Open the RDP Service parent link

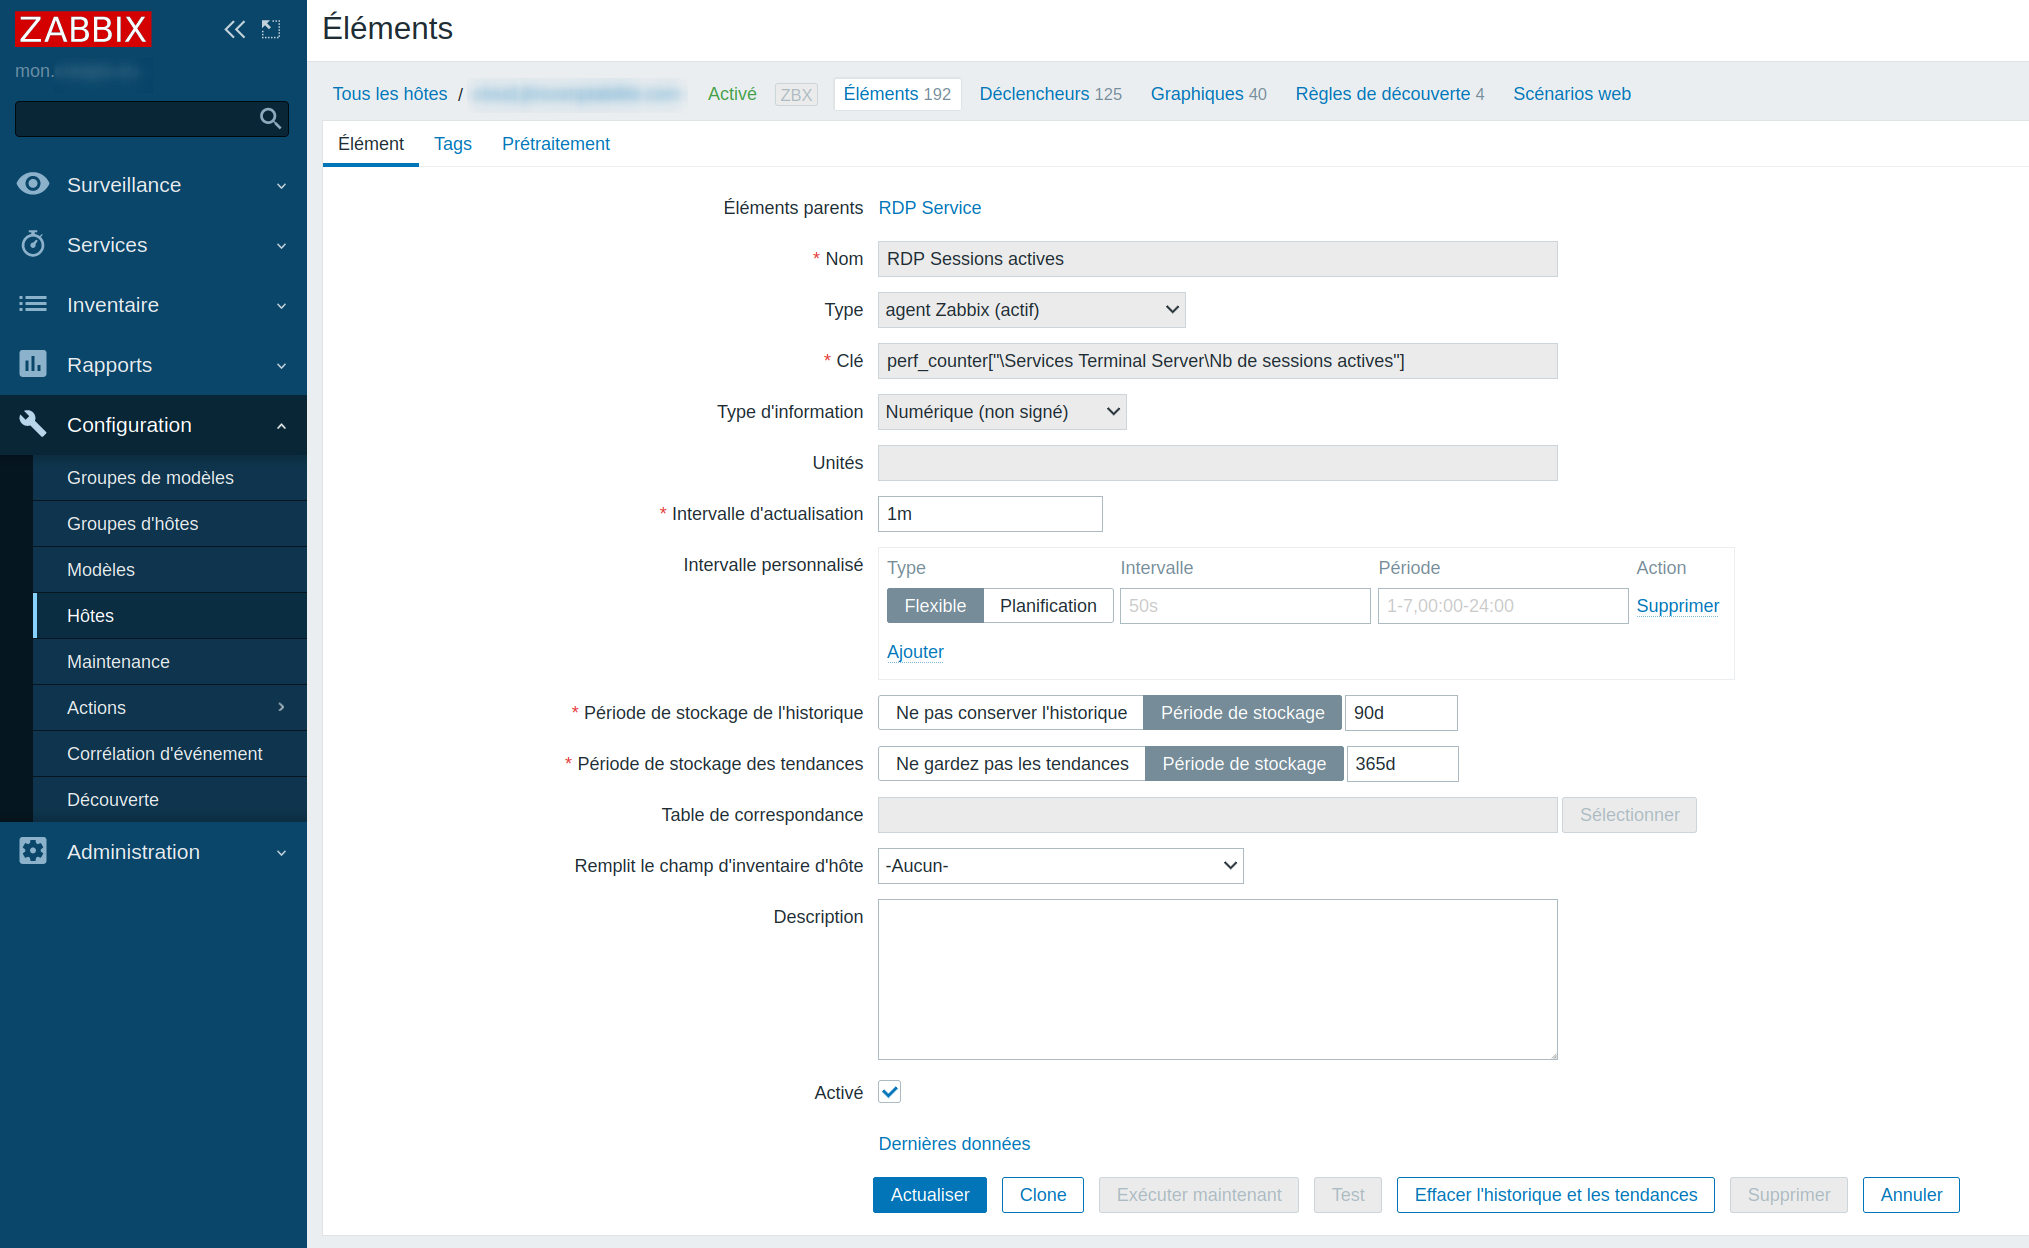929,208
